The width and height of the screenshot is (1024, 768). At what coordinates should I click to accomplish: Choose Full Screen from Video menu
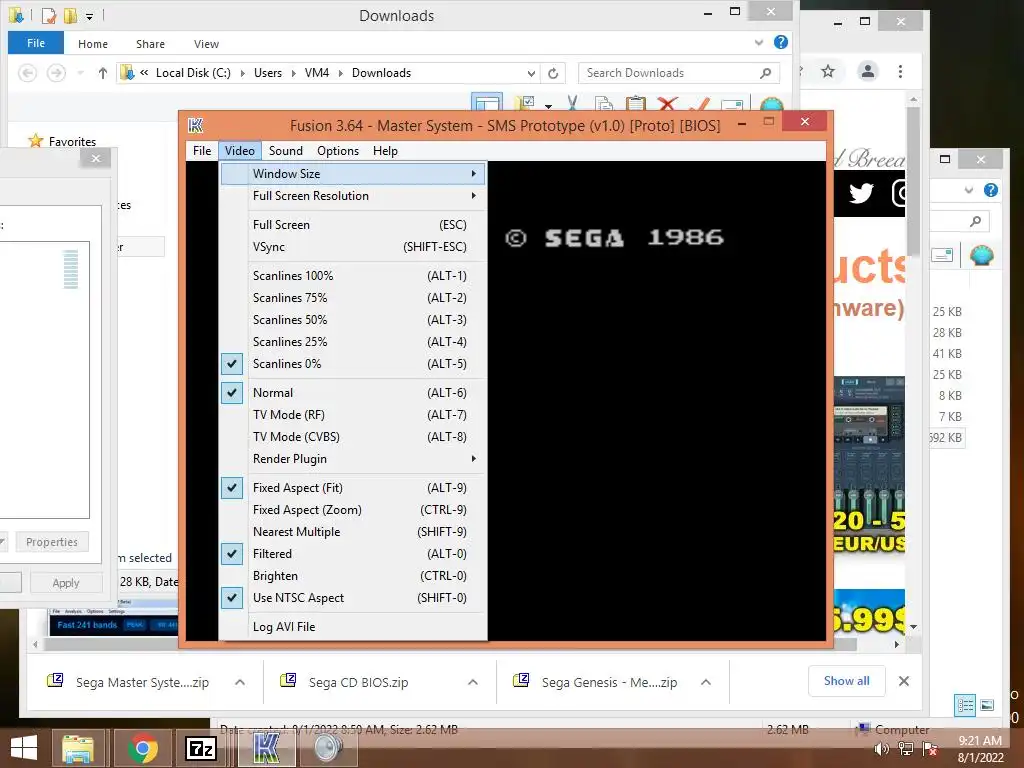353,225
